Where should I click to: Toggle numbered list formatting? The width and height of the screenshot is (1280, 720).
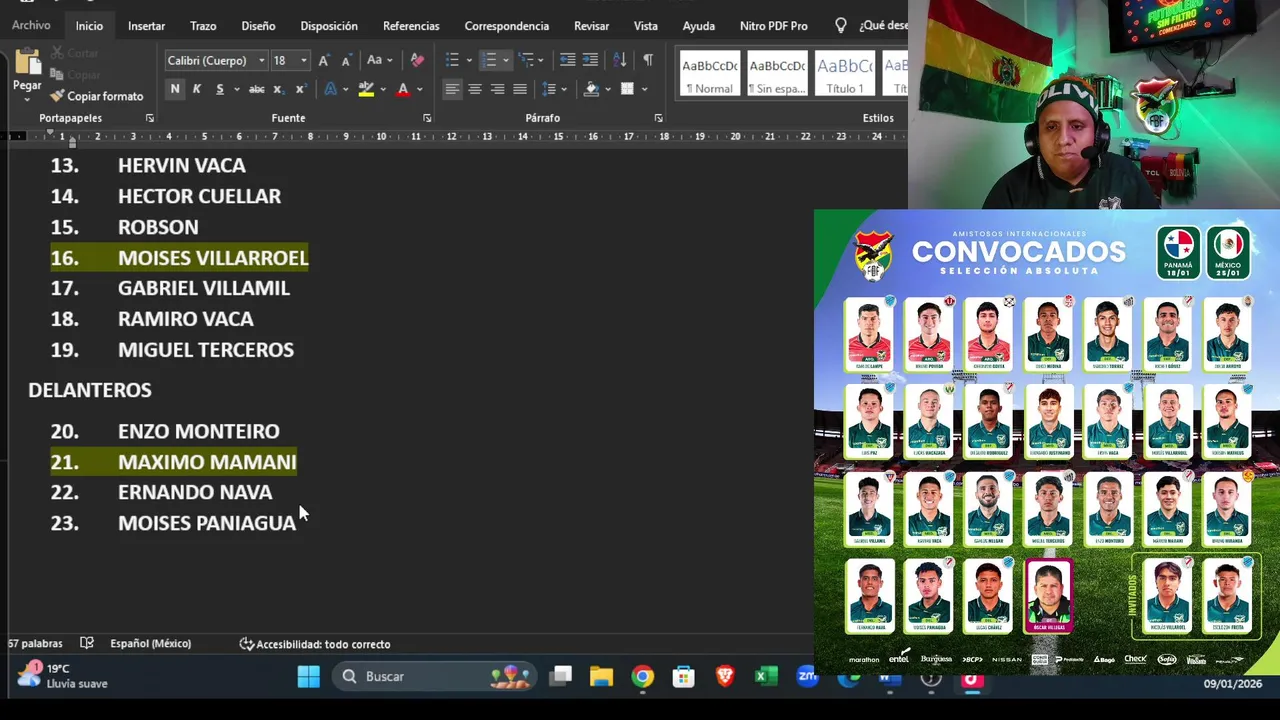click(489, 60)
